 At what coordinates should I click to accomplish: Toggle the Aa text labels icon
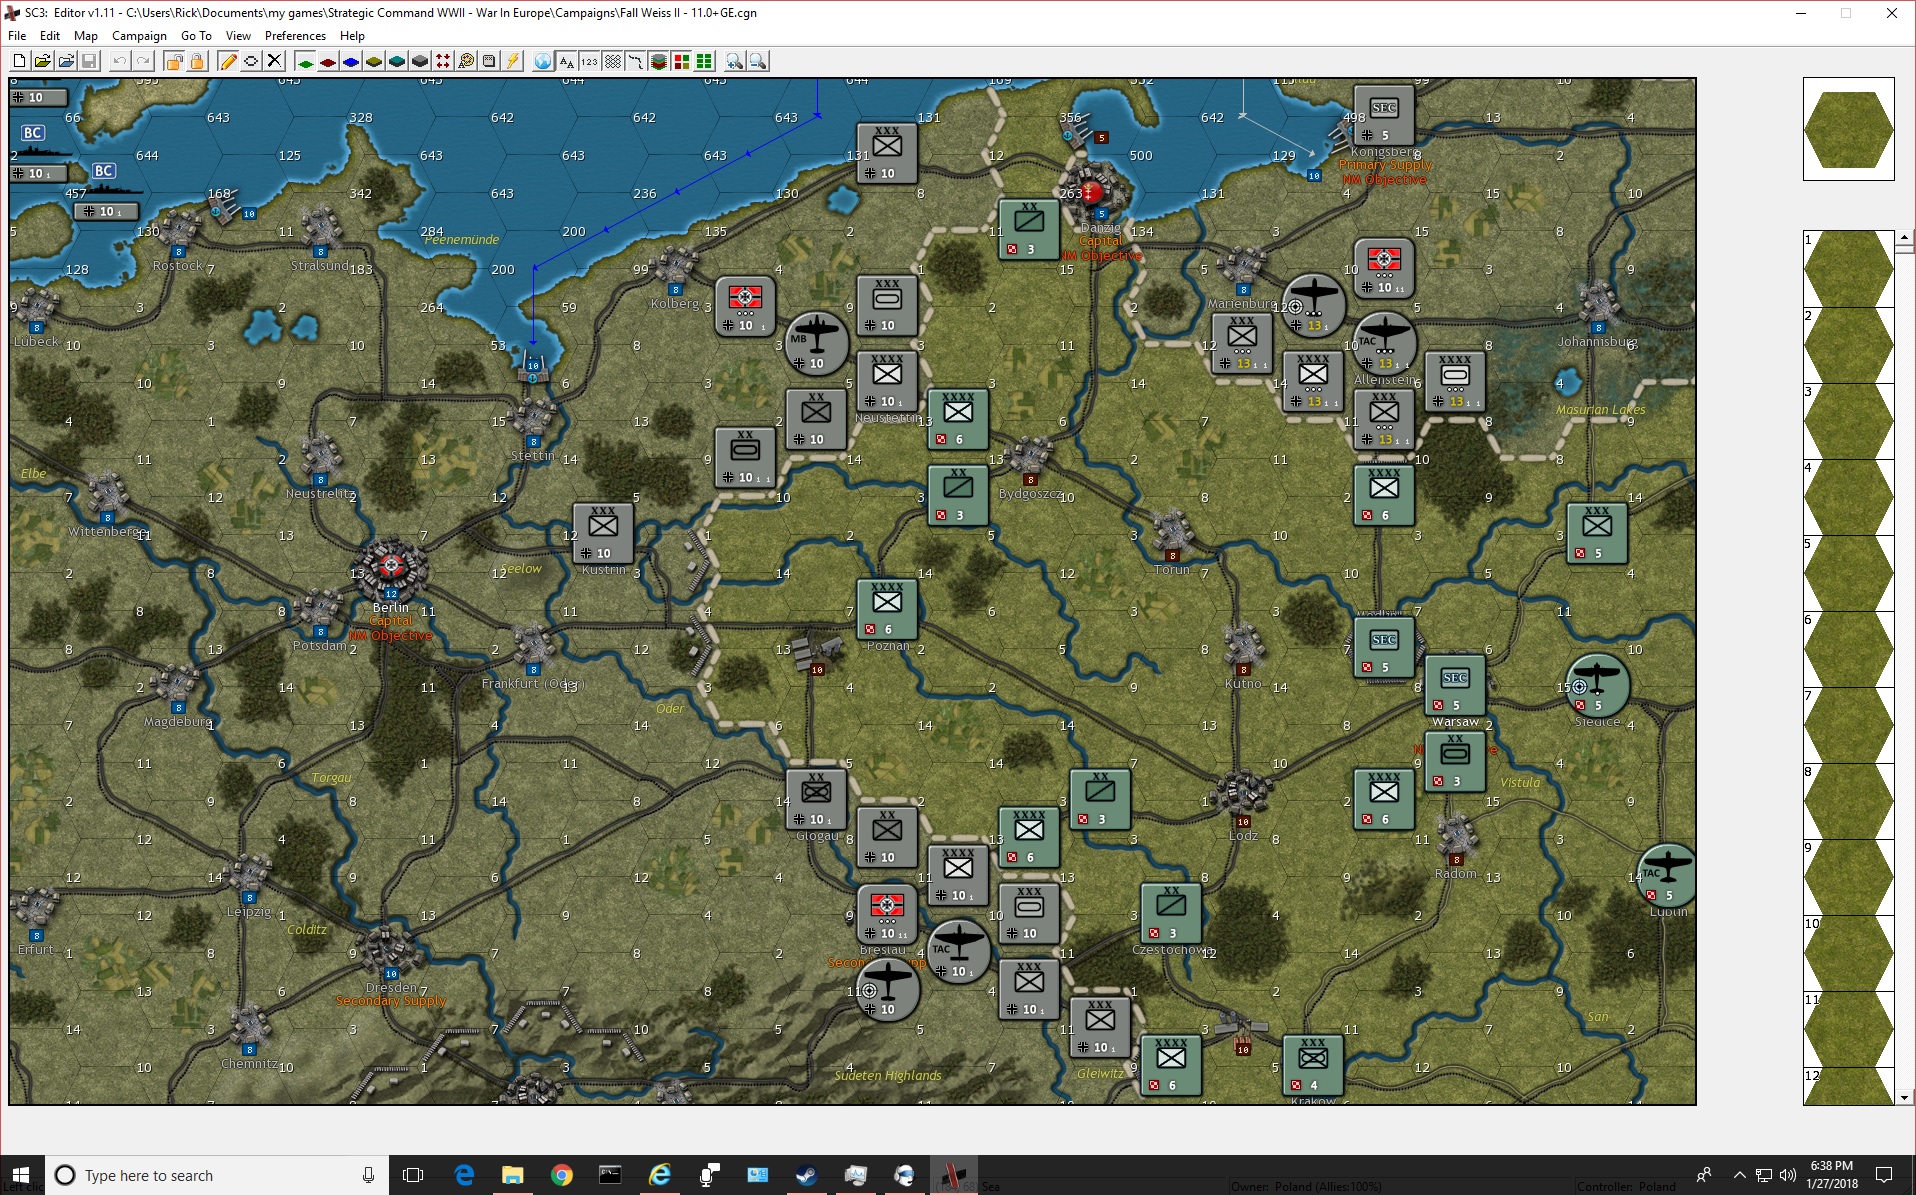tap(567, 61)
